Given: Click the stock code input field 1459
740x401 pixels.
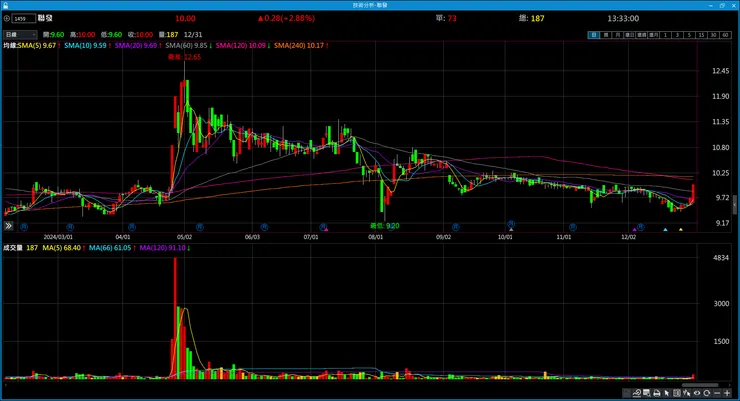Looking at the screenshot, I should 24,19.
